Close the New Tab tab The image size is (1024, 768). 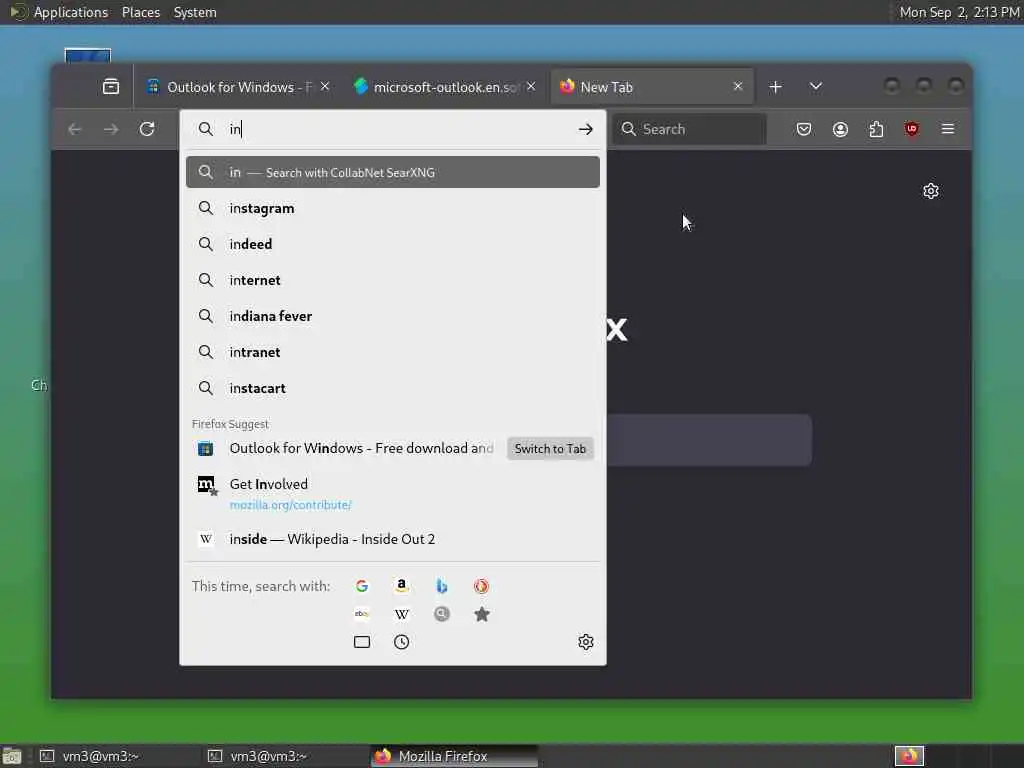coord(738,86)
